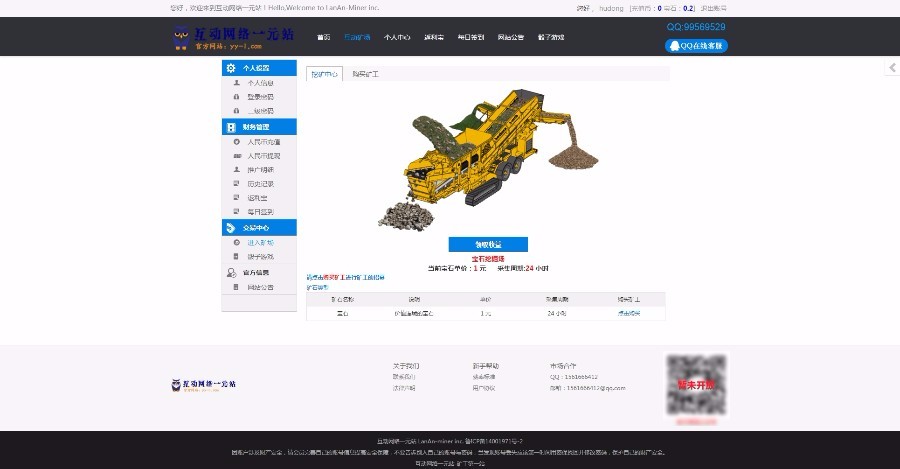The height and width of the screenshot is (469, 900).
Task: Open 骰子游戏 in the top navigation
Action: pyautogui.click(x=551, y=37)
